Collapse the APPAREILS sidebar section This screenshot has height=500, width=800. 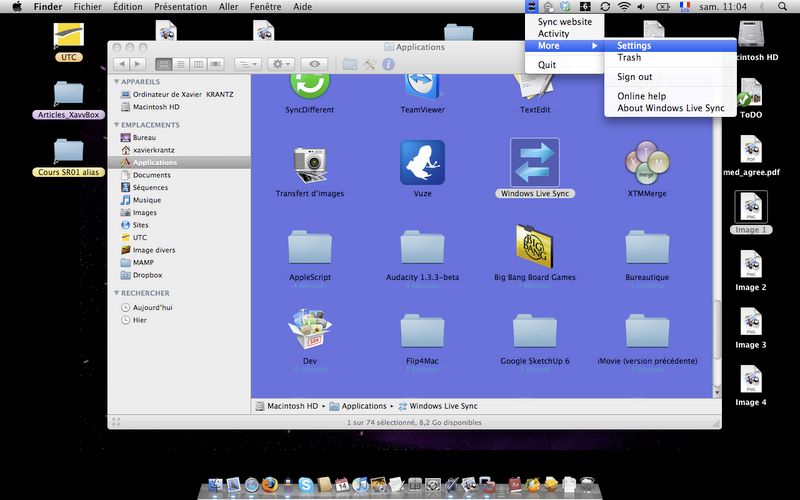(116, 82)
